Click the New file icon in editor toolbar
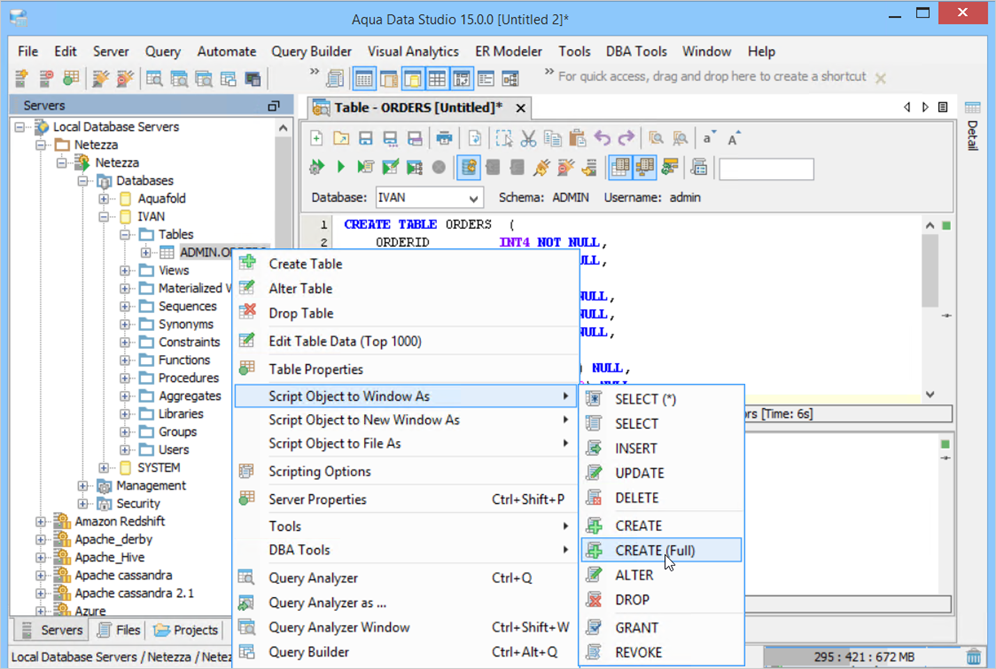996x669 pixels. (x=316, y=138)
